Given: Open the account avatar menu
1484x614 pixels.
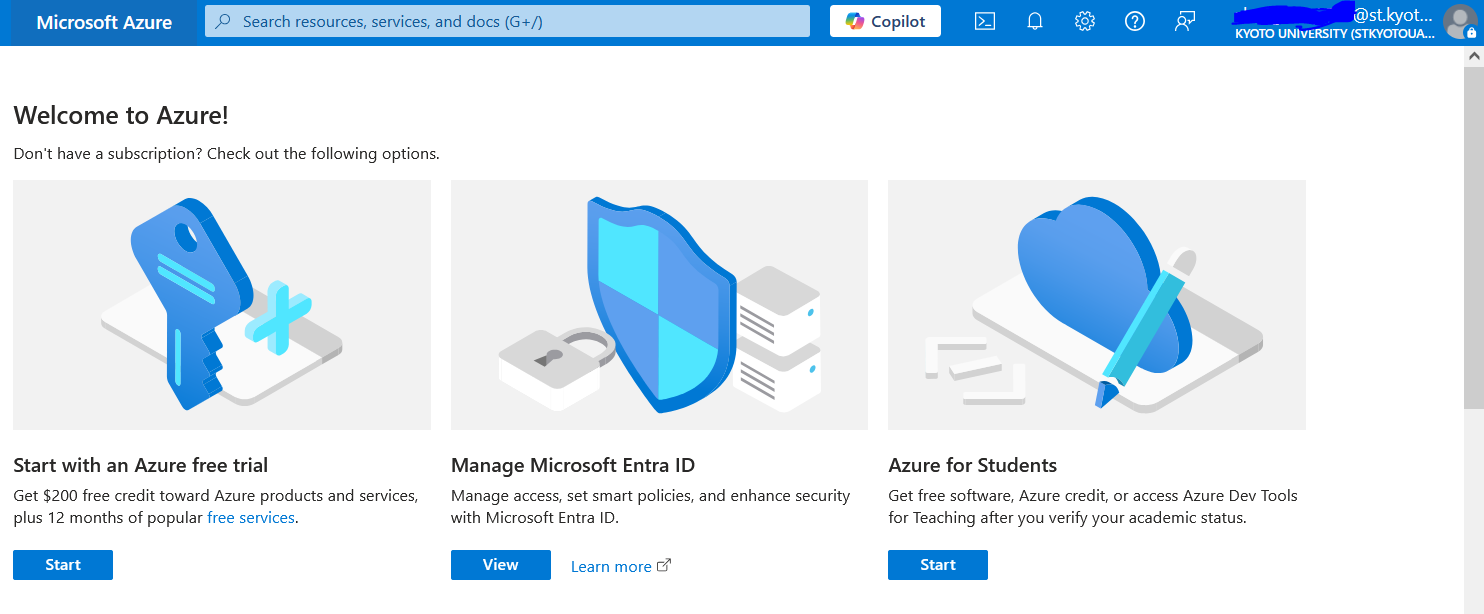Looking at the screenshot, I should tap(1459, 21).
